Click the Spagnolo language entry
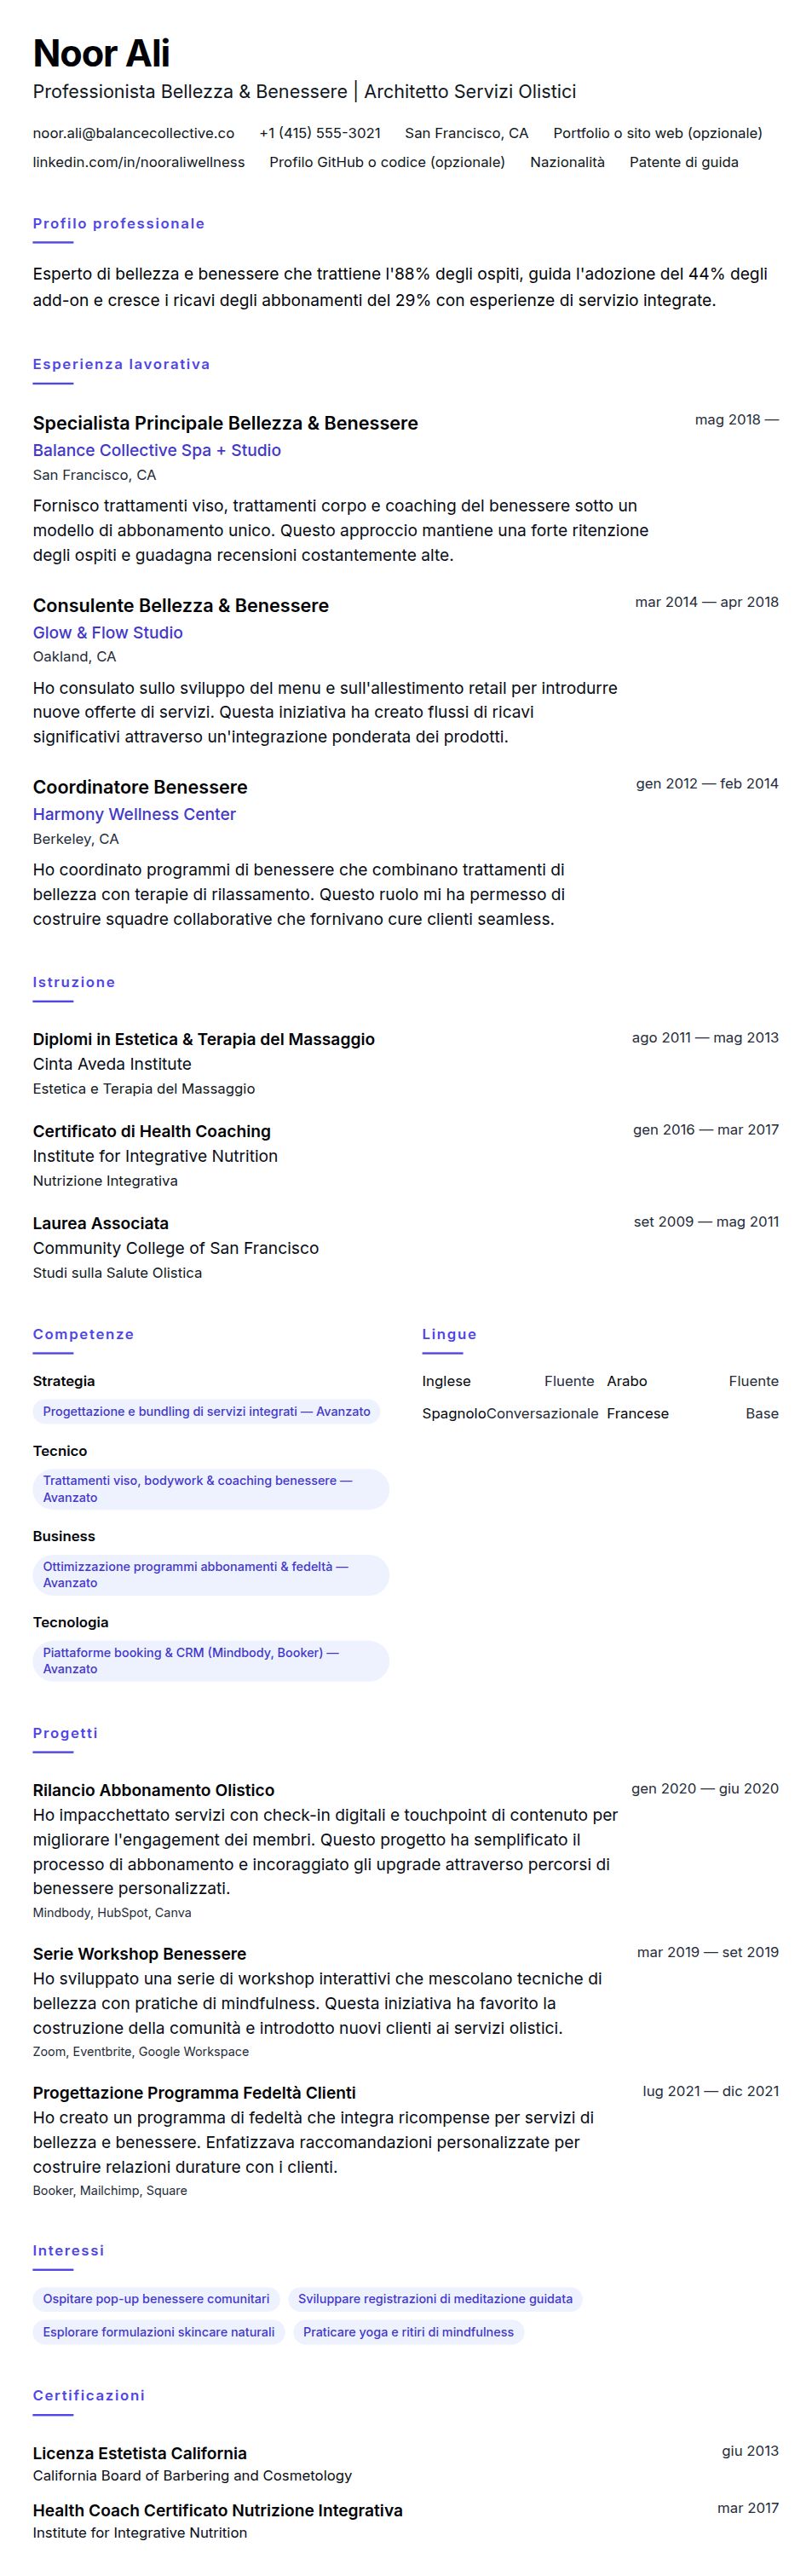The height and width of the screenshot is (2576, 812). [510, 1413]
